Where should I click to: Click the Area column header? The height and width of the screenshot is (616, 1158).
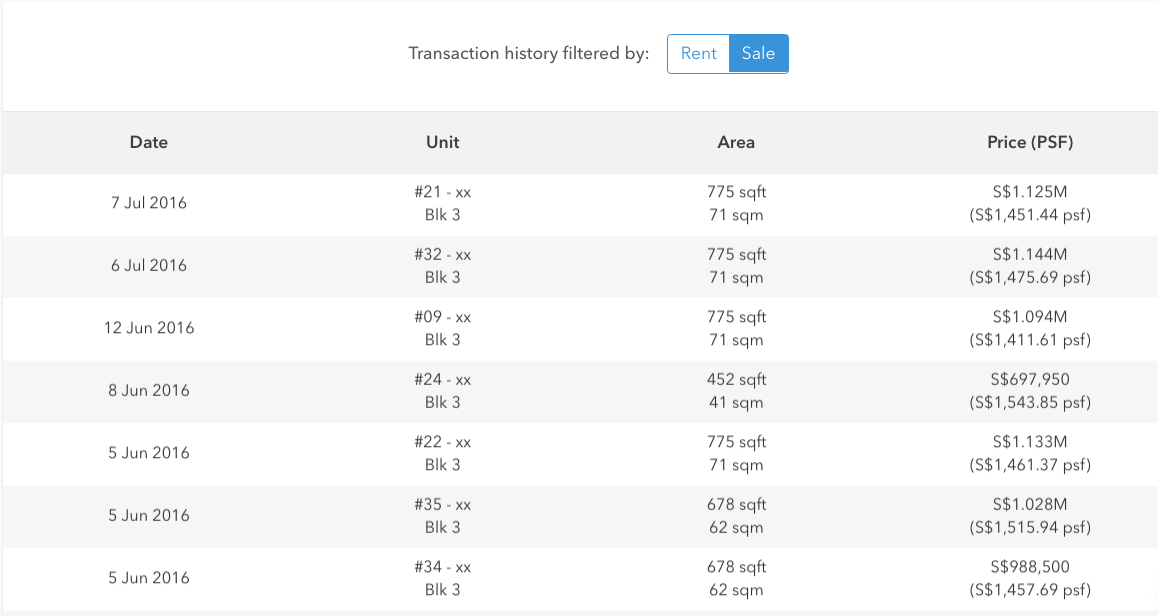point(735,142)
